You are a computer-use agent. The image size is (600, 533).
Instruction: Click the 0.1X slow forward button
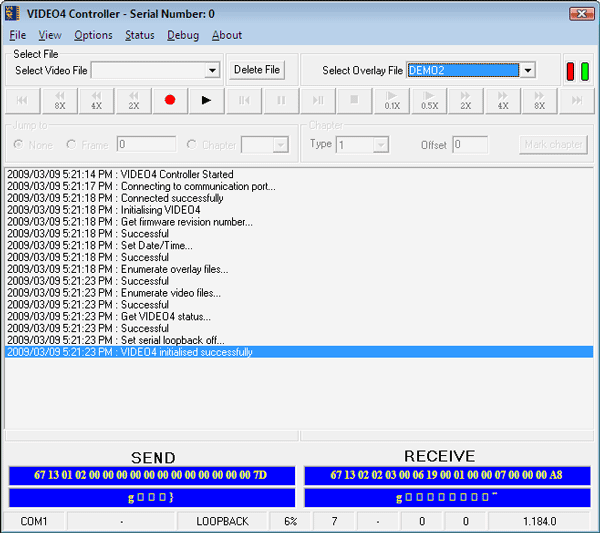coord(391,100)
